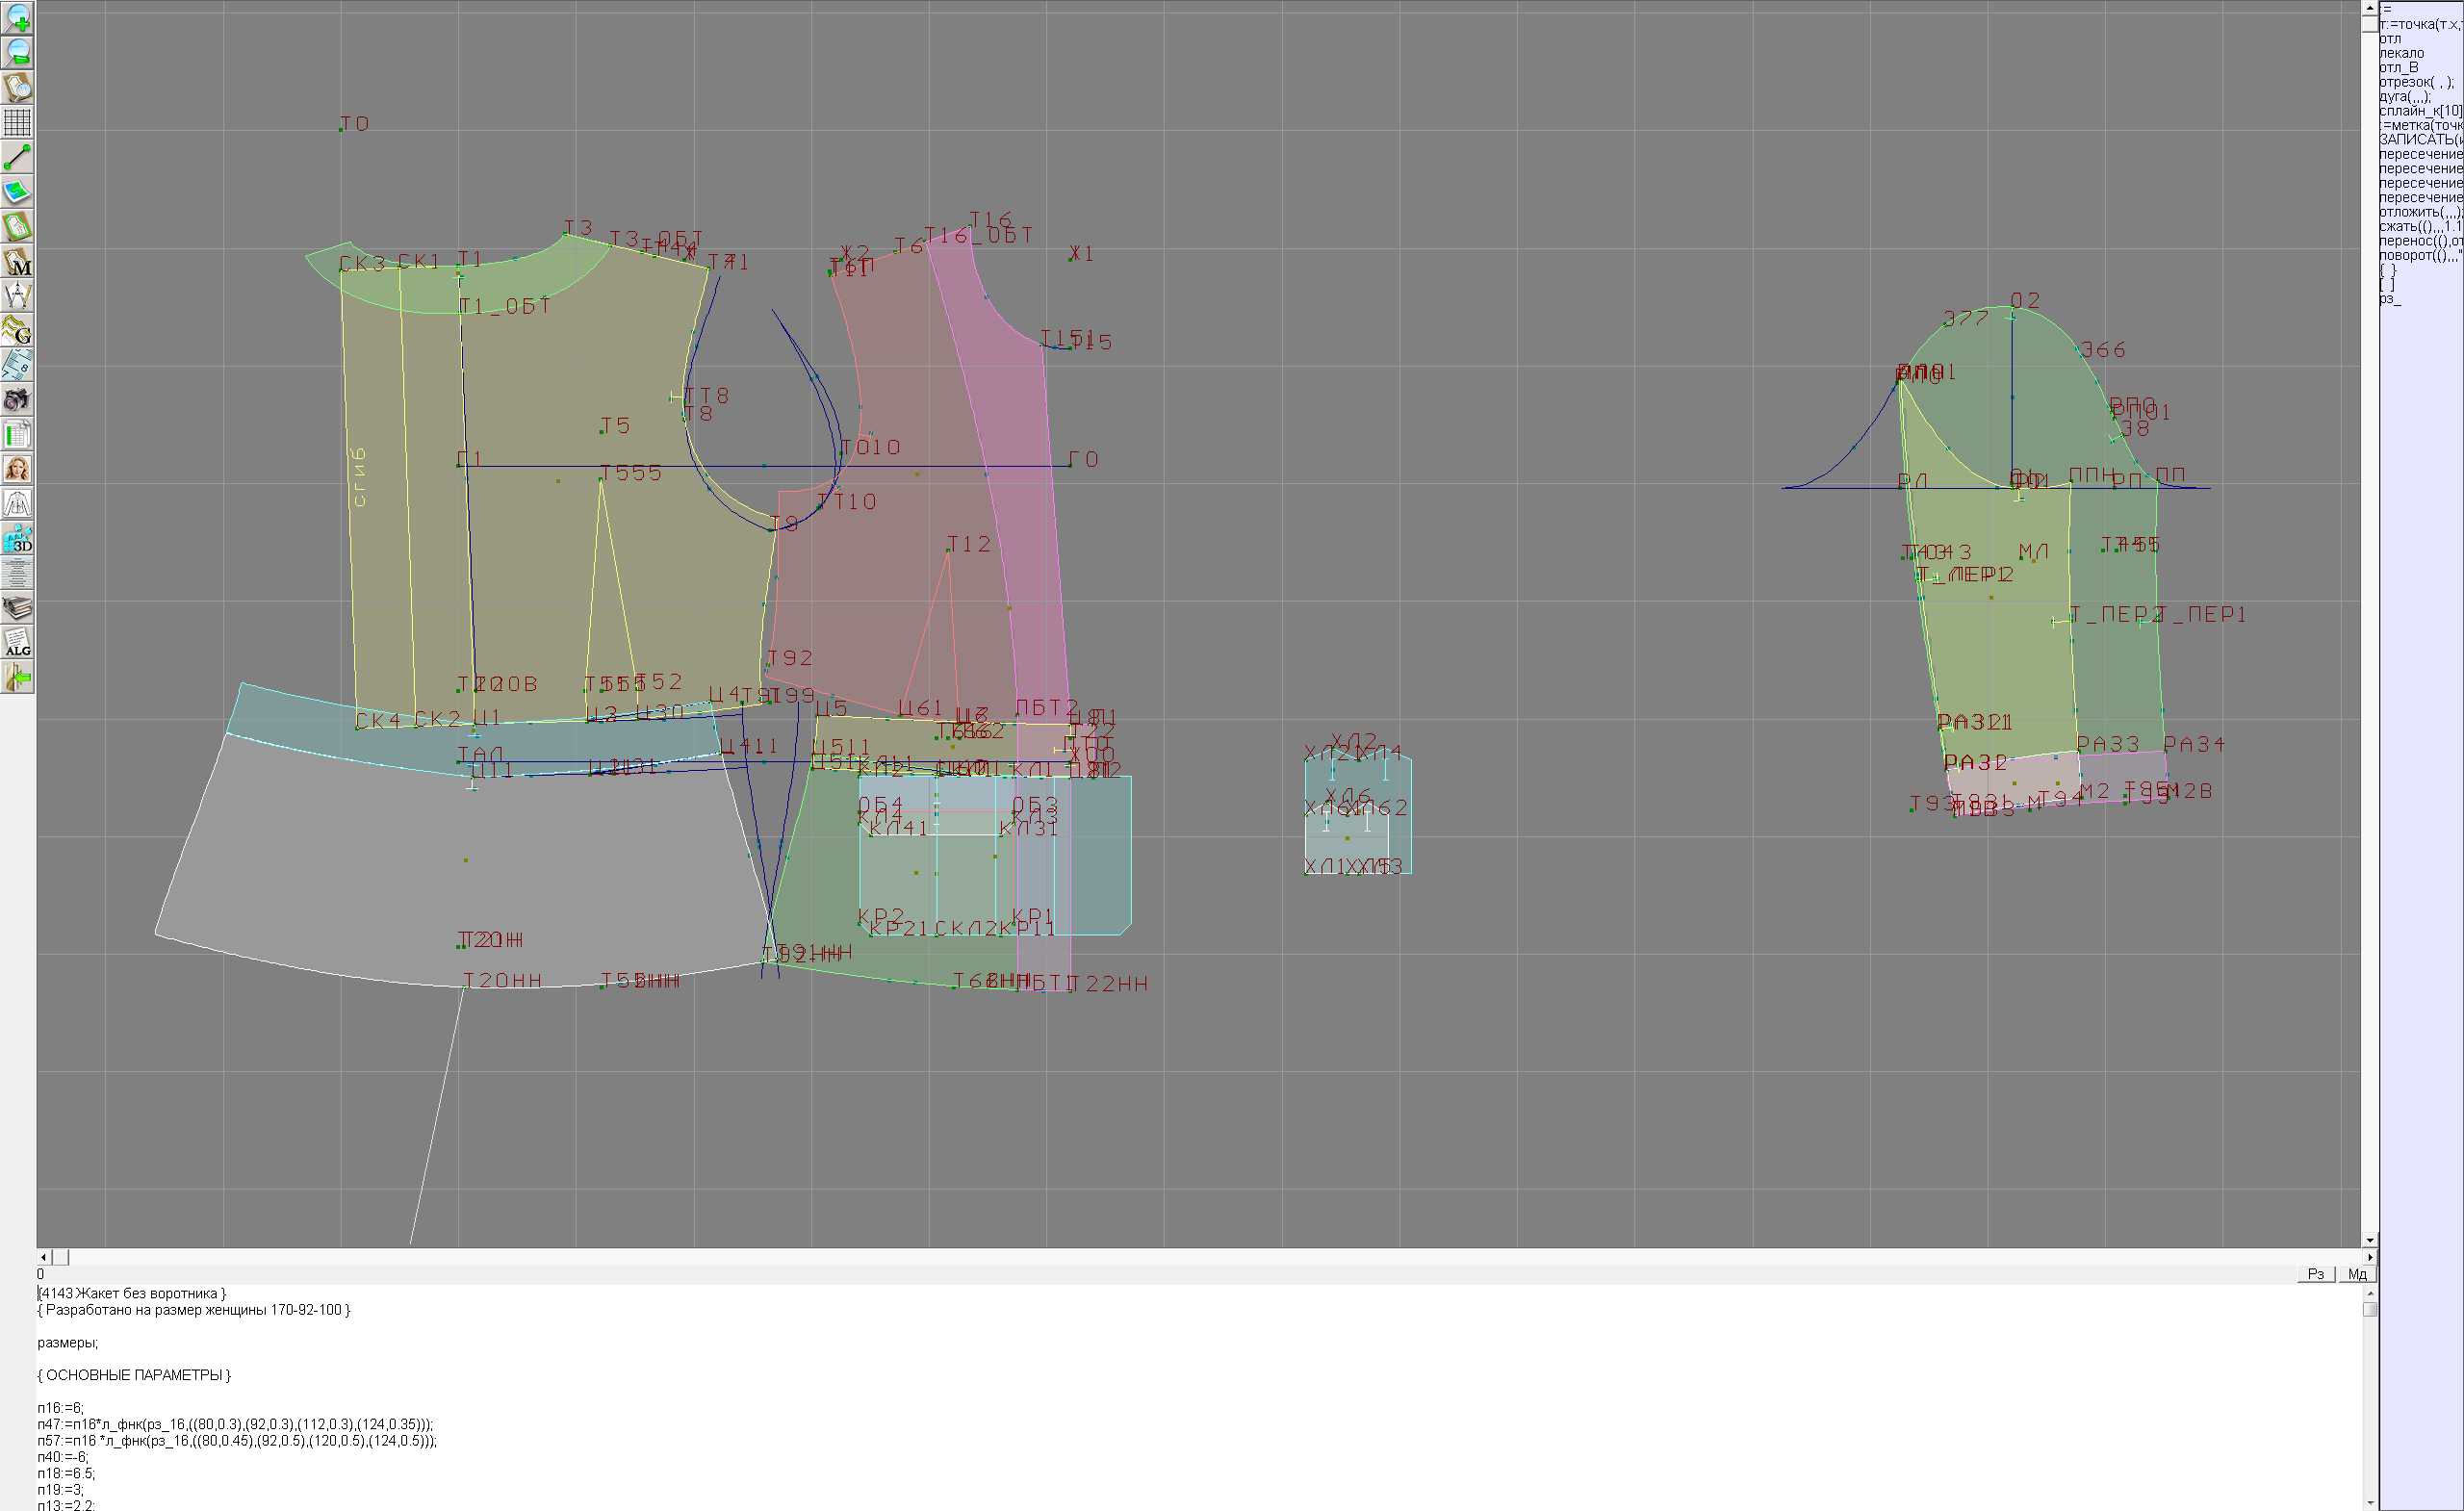The height and width of the screenshot is (1511, 2464).
Task: Toggle the grid display icon
Action: (x=17, y=122)
